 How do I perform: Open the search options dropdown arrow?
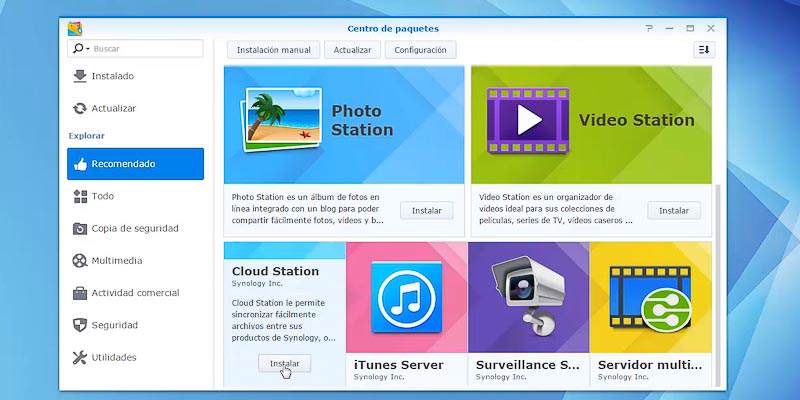tap(88, 49)
